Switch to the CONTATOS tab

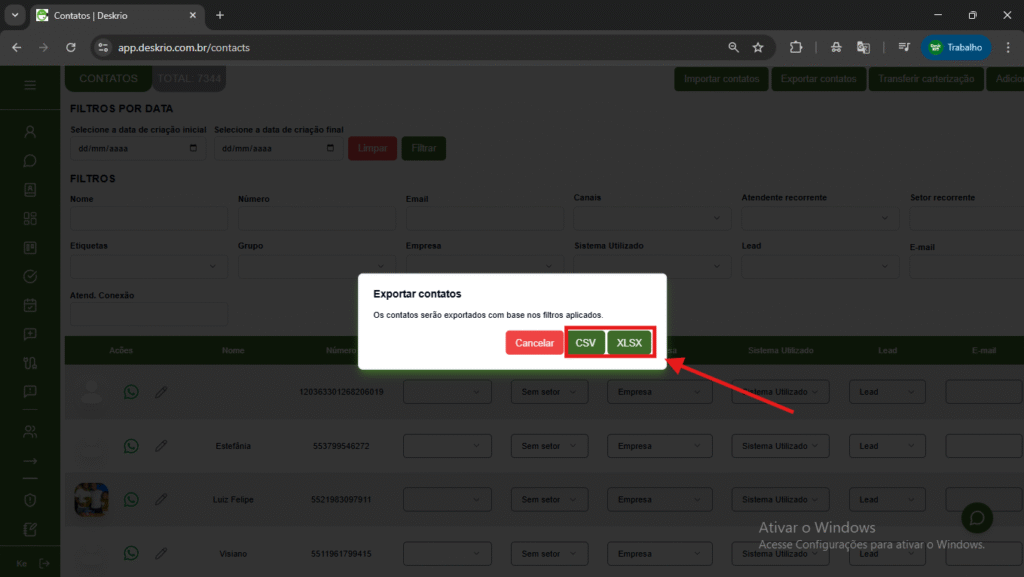(x=108, y=78)
